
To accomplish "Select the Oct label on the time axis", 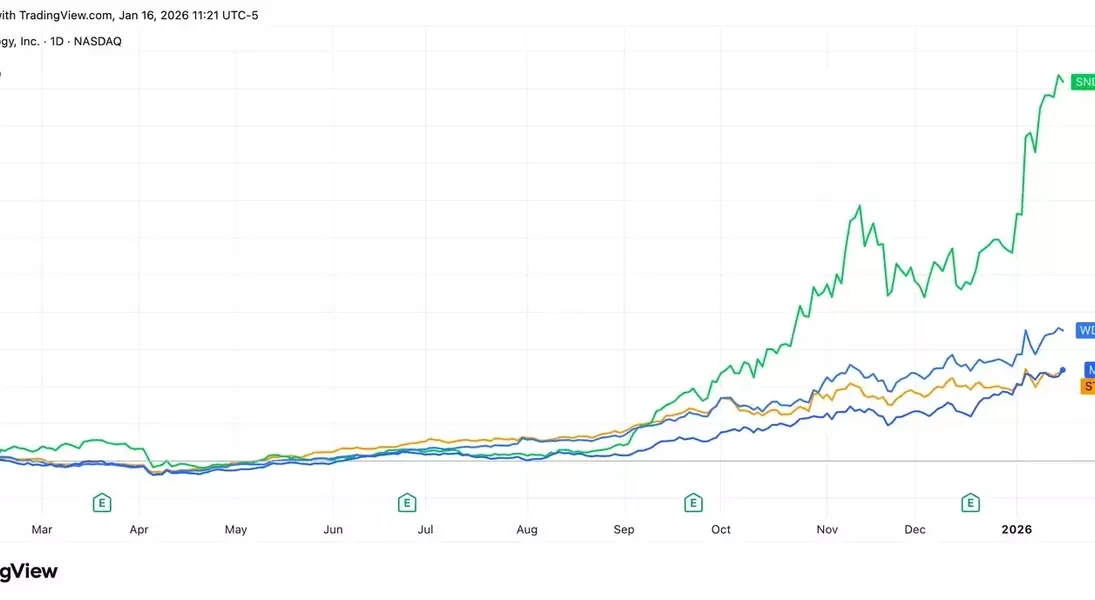I will tap(720, 530).
